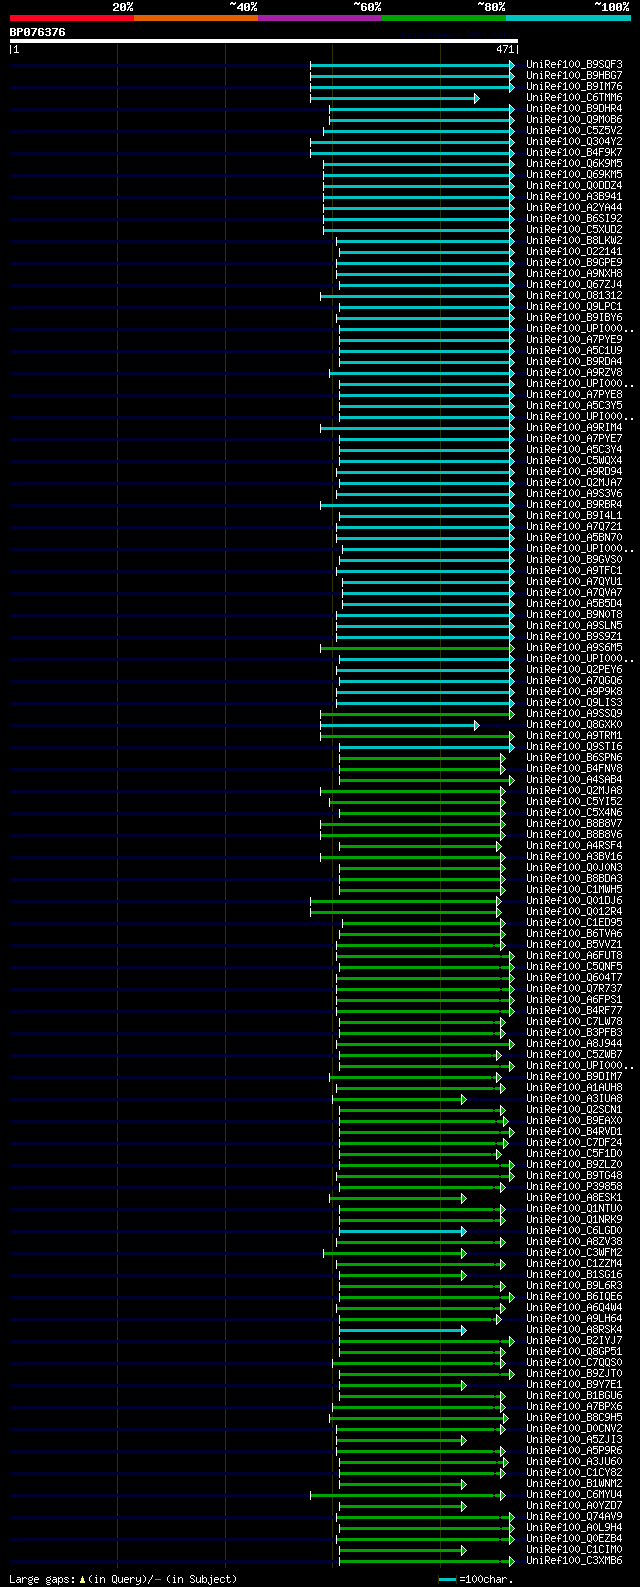Open hit UniRef100_B2IYJ7
The image size is (640, 1587).
pyautogui.click(x=574, y=1341)
